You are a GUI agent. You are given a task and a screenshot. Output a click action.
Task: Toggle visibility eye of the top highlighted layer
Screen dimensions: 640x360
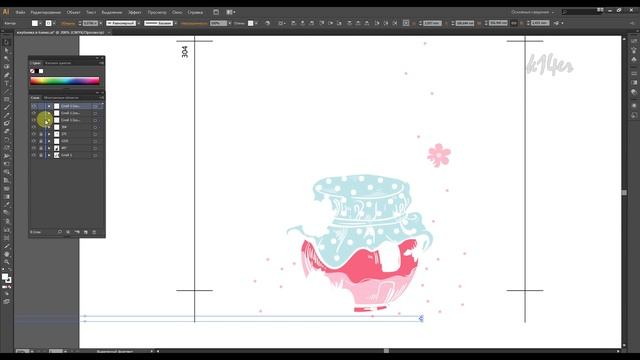[x=34, y=106]
